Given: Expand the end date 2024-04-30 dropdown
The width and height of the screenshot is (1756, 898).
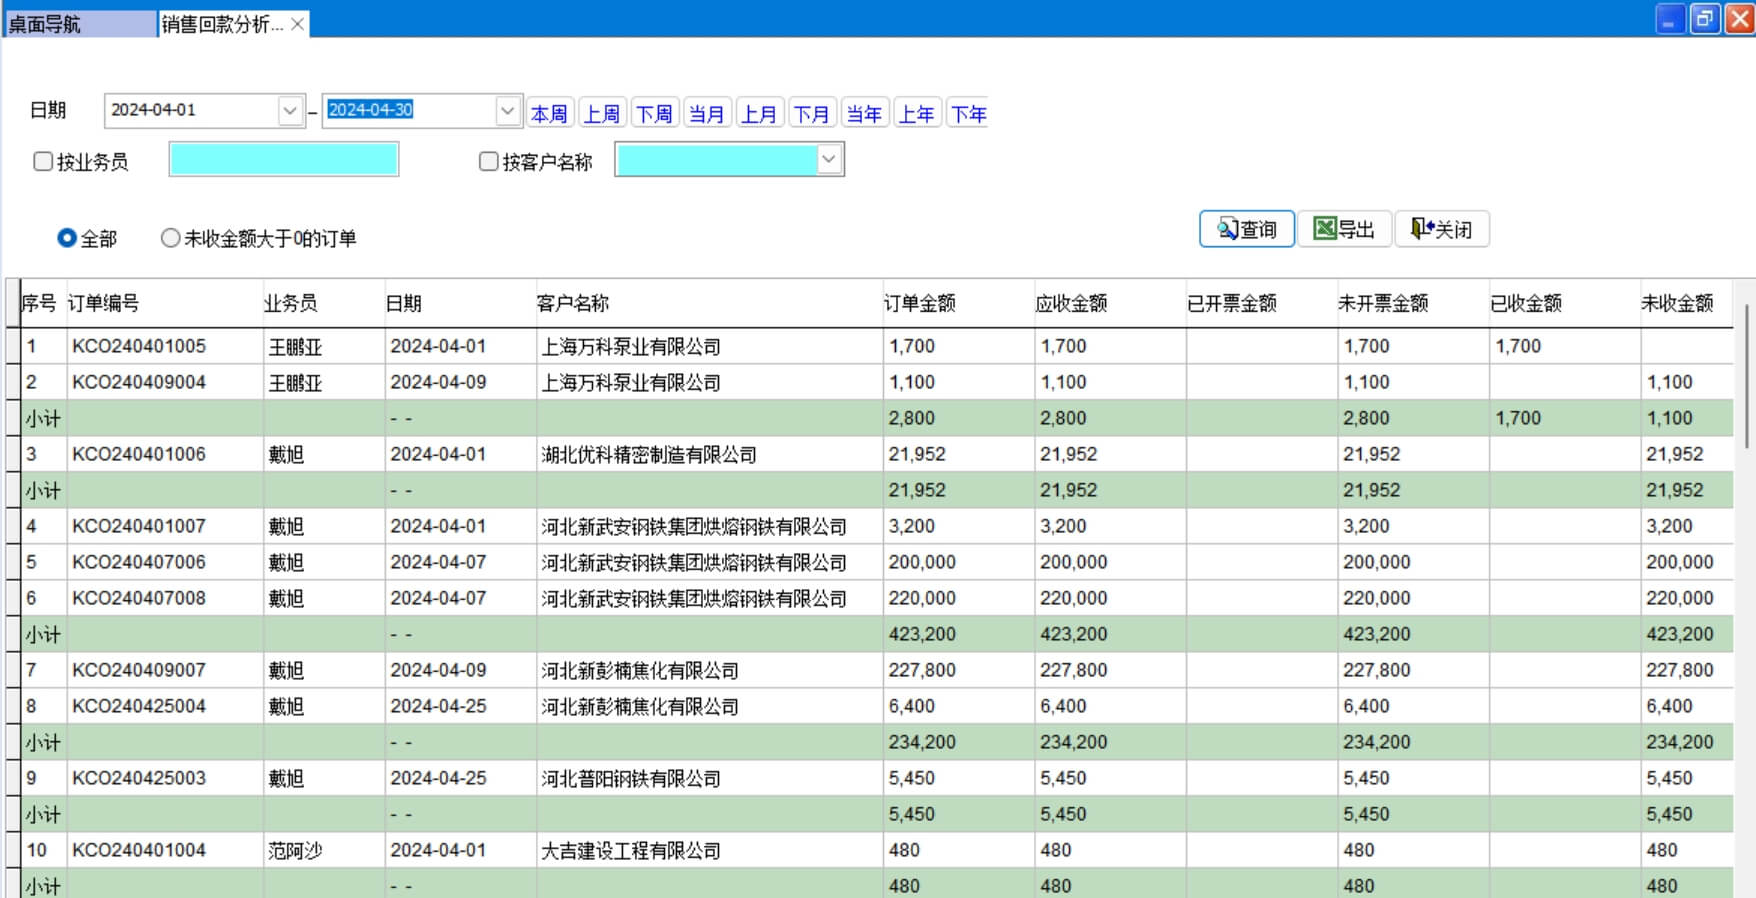Looking at the screenshot, I should click(x=507, y=110).
